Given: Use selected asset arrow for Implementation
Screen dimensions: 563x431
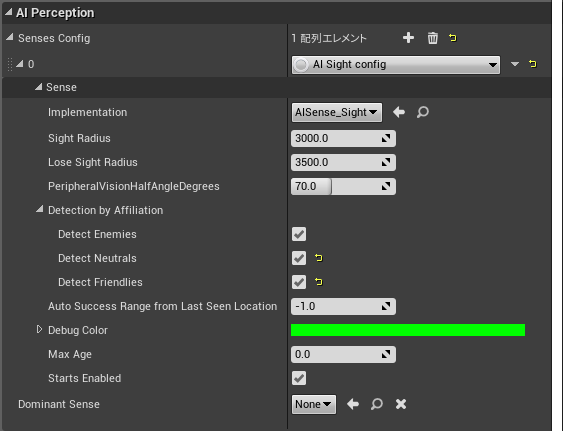Looking at the screenshot, I should click(x=399, y=112).
